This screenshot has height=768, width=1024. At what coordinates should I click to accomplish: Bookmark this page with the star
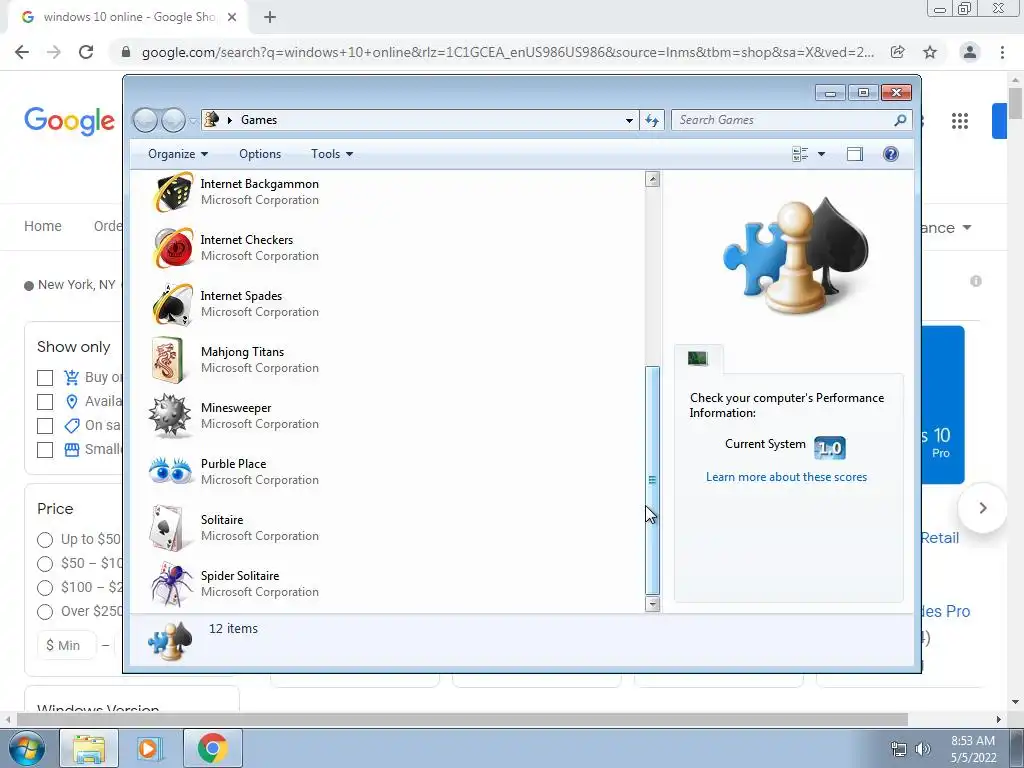tap(930, 52)
